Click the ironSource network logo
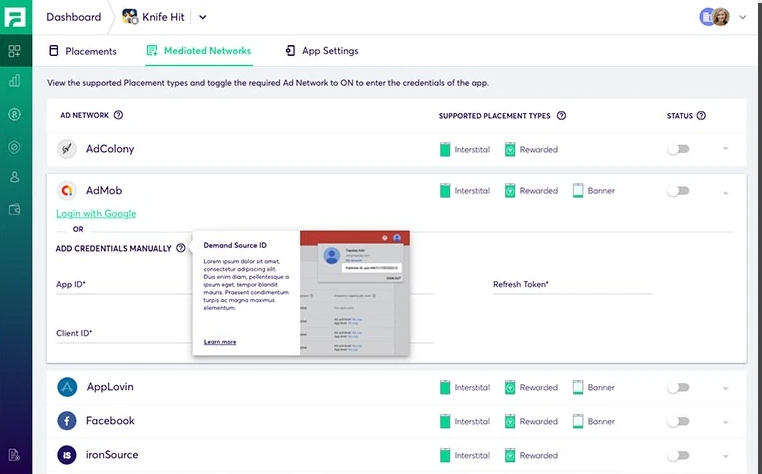 point(67,455)
